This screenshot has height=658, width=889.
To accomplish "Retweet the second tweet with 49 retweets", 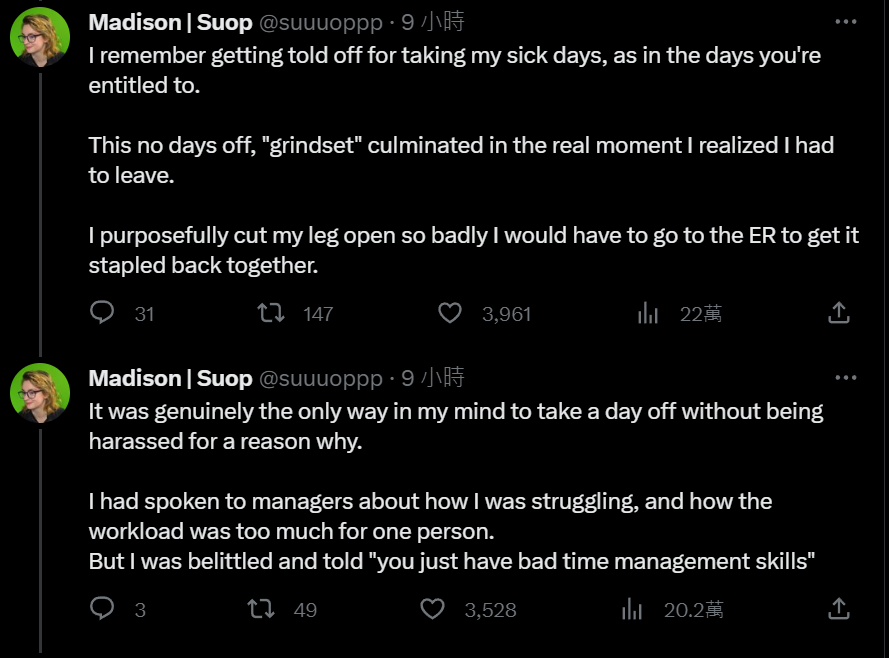I will (x=261, y=608).
